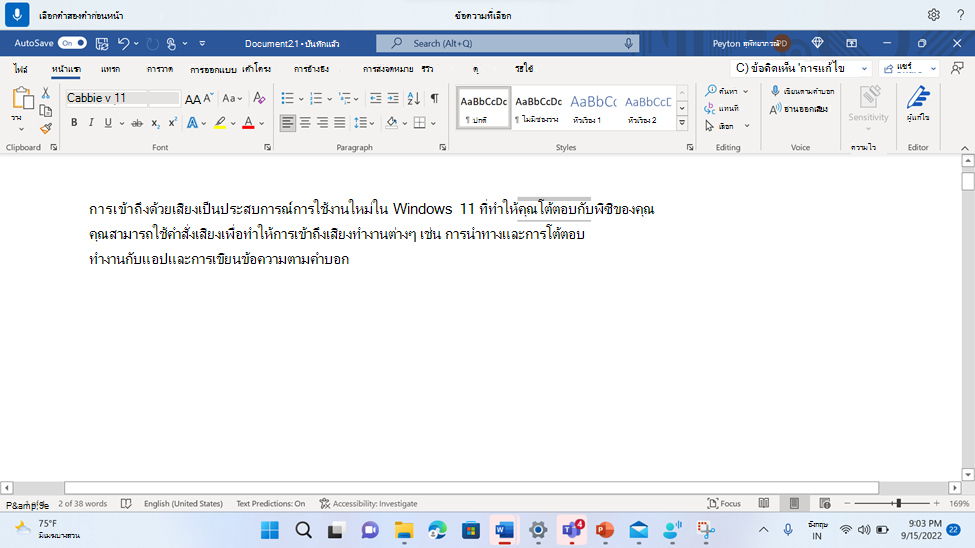Apply Heading 2 style
The width and height of the screenshot is (975, 548).
pyautogui.click(x=647, y=108)
